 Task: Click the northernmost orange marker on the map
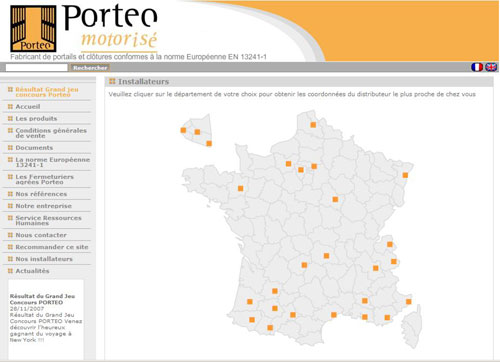click(313, 125)
